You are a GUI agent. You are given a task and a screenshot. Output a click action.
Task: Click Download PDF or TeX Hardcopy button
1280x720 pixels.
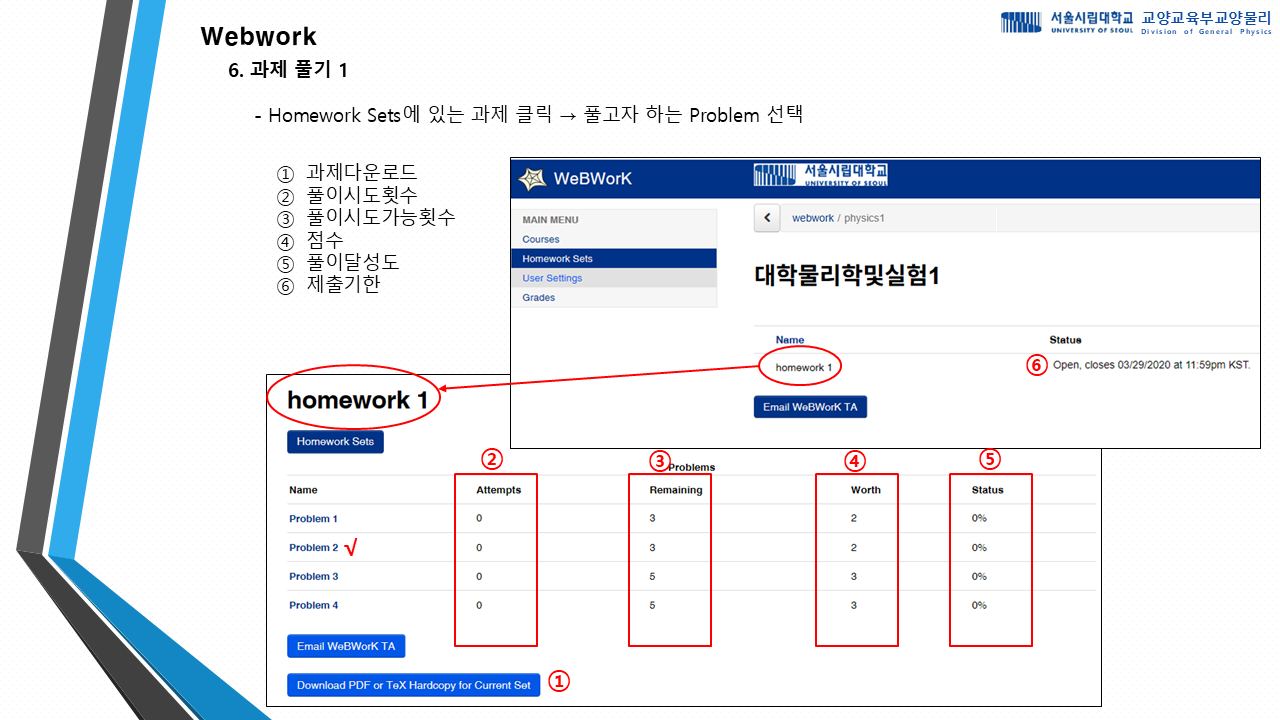(x=413, y=685)
